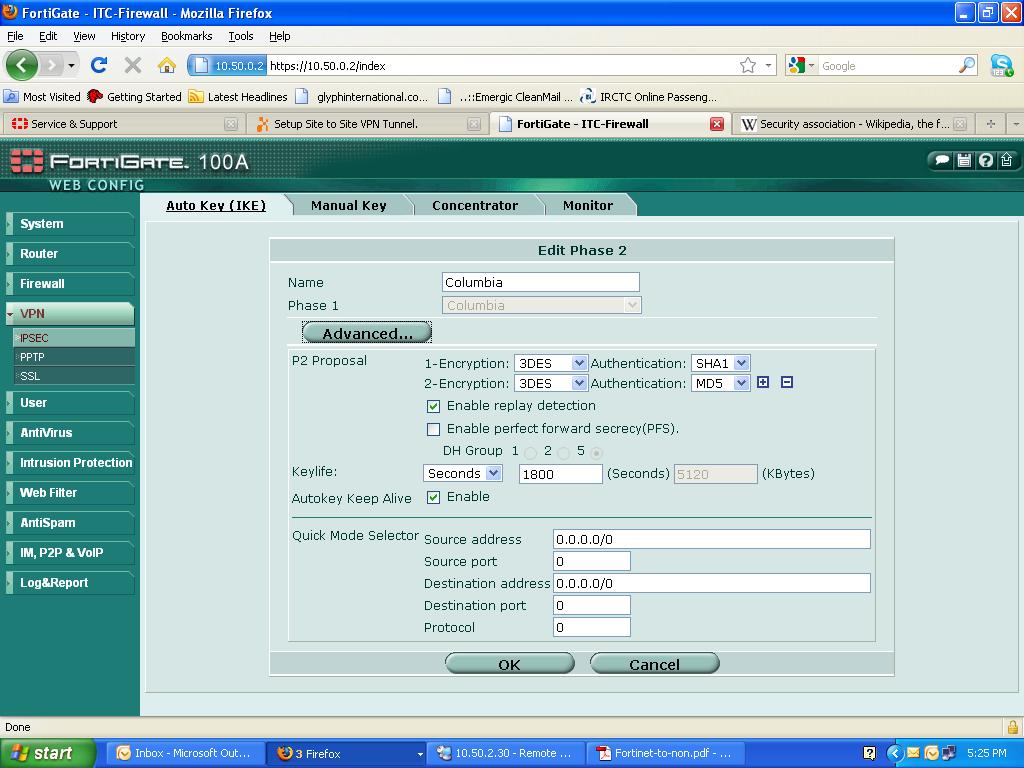Click the contact support chat bubble icon

coord(942,160)
